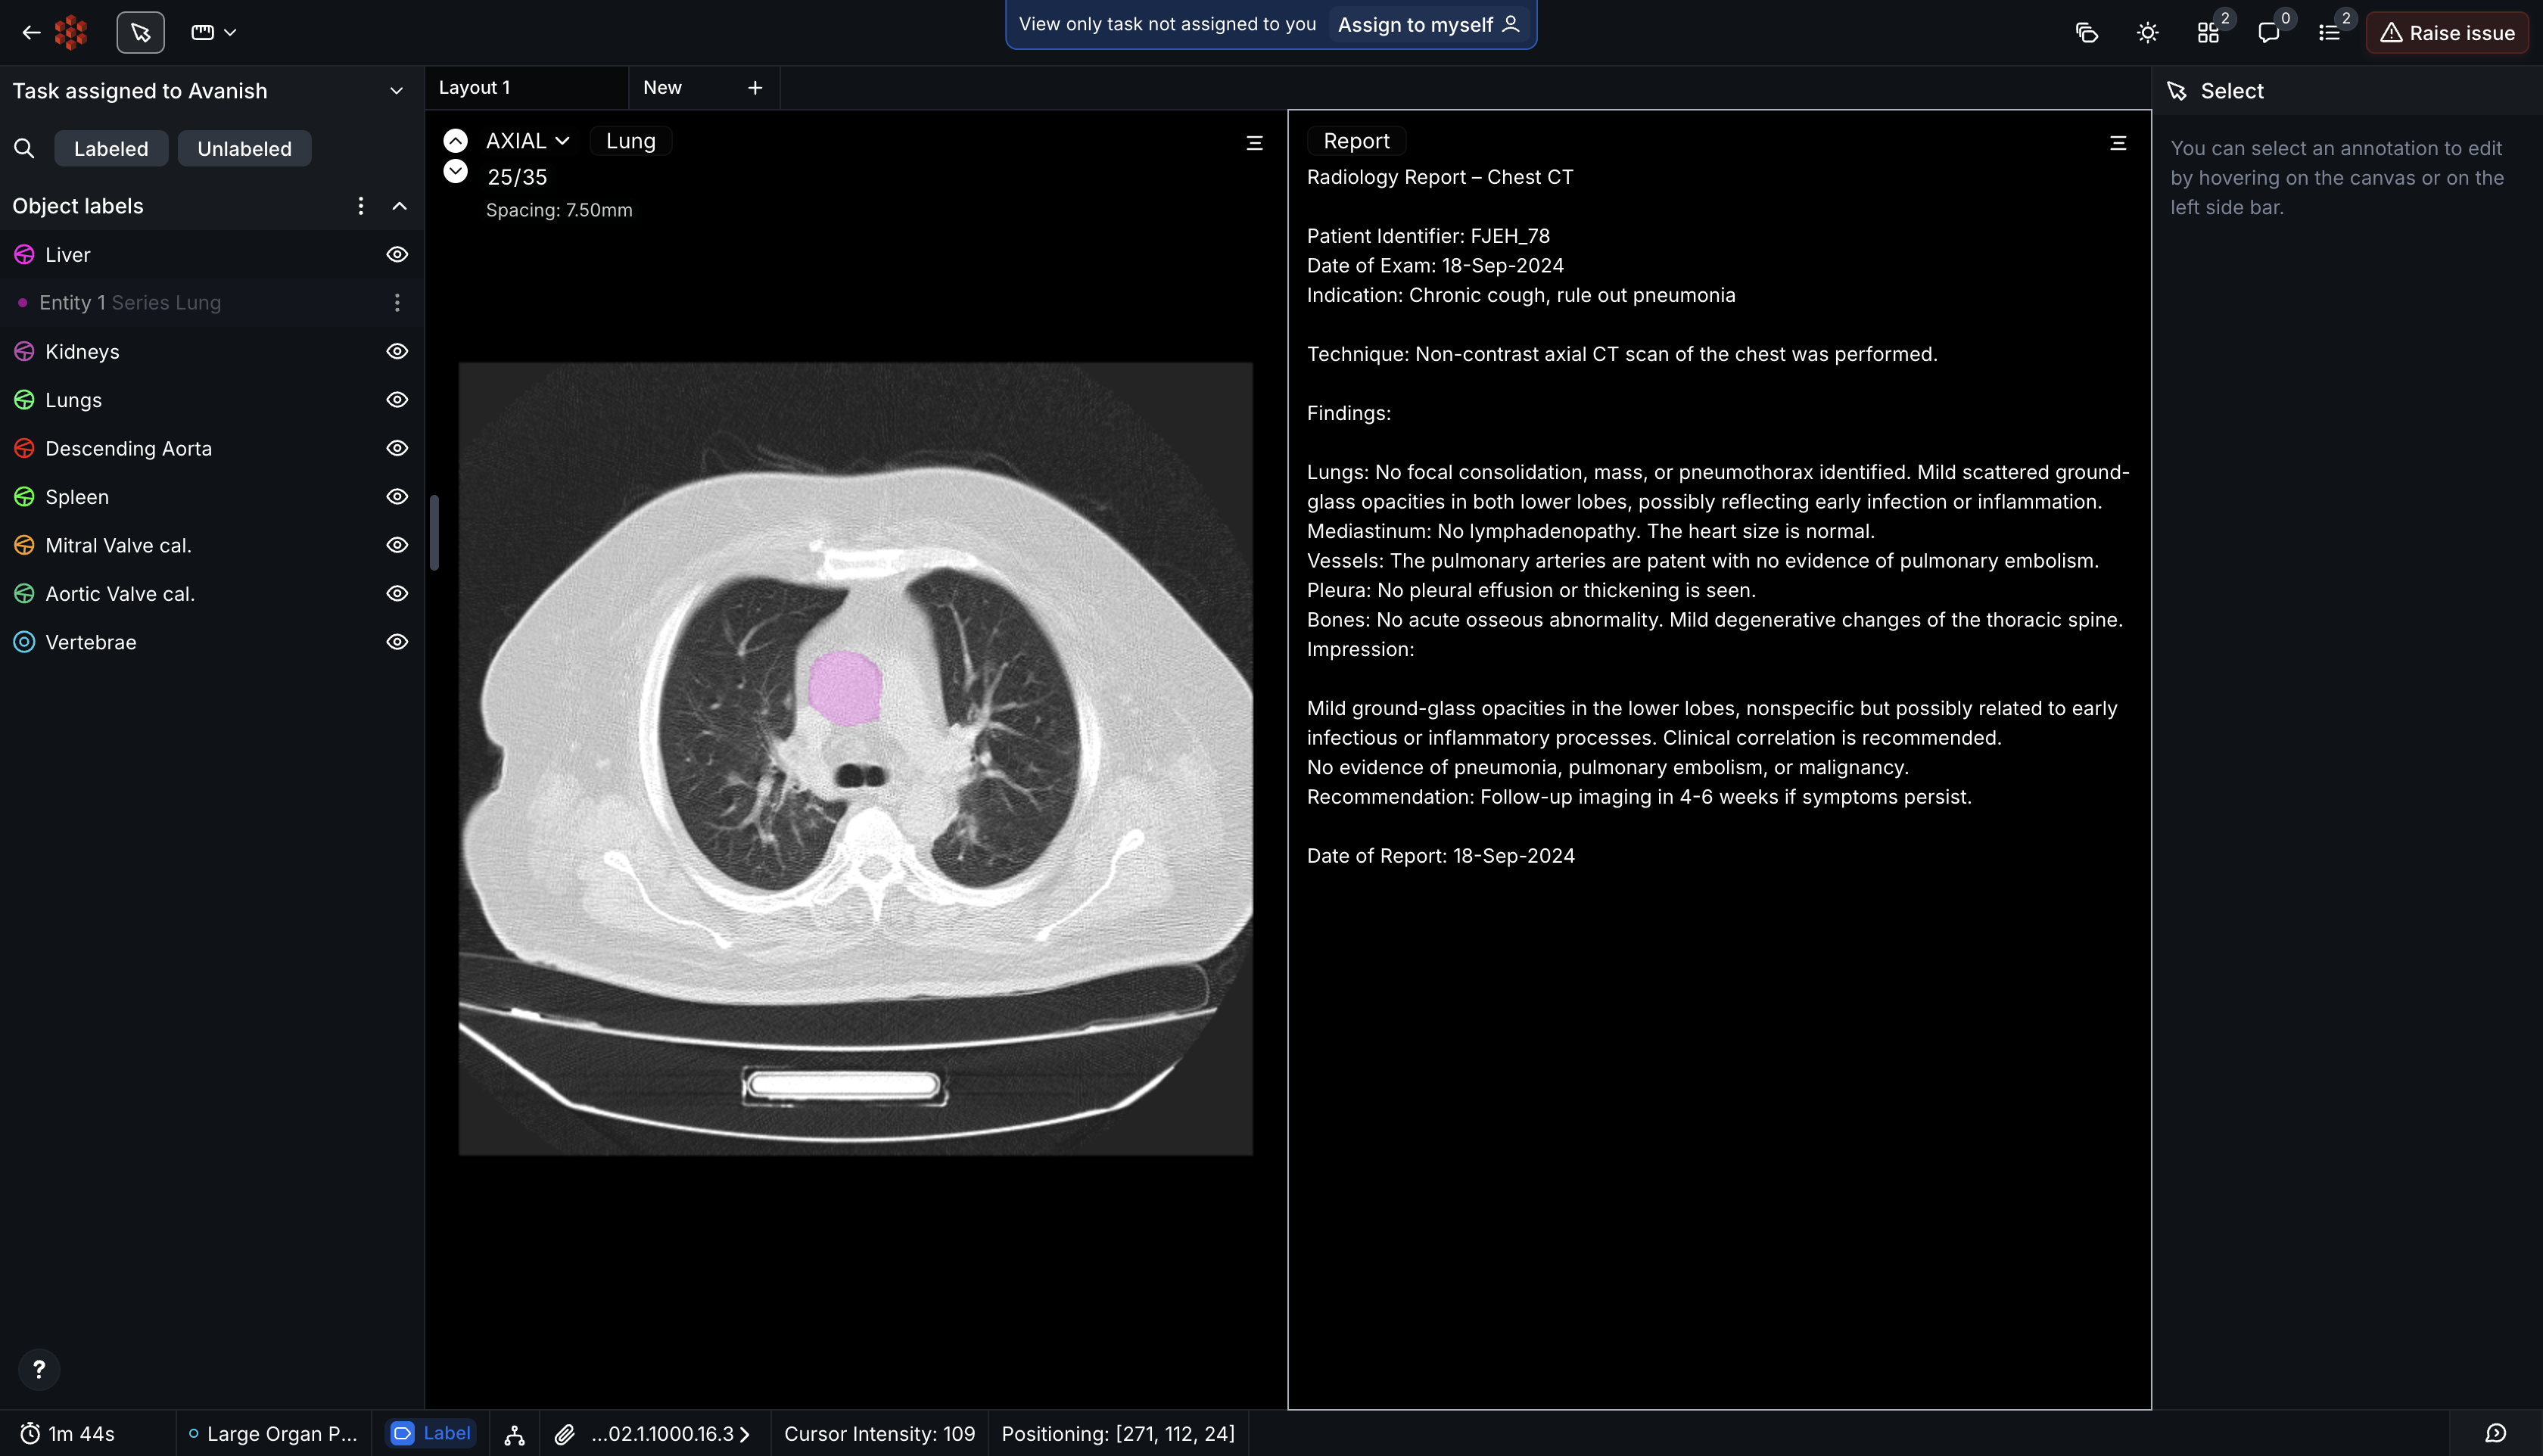Hide the Descending Aorta label
This screenshot has height=1456, width=2543.
click(x=397, y=449)
